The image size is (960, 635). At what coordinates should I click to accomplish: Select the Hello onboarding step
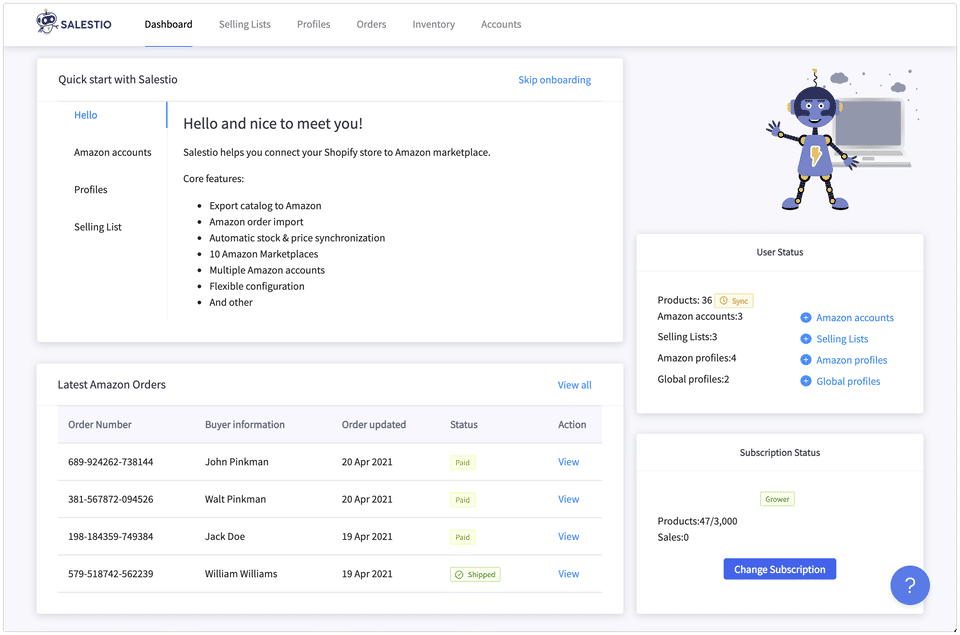pos(86,115)
